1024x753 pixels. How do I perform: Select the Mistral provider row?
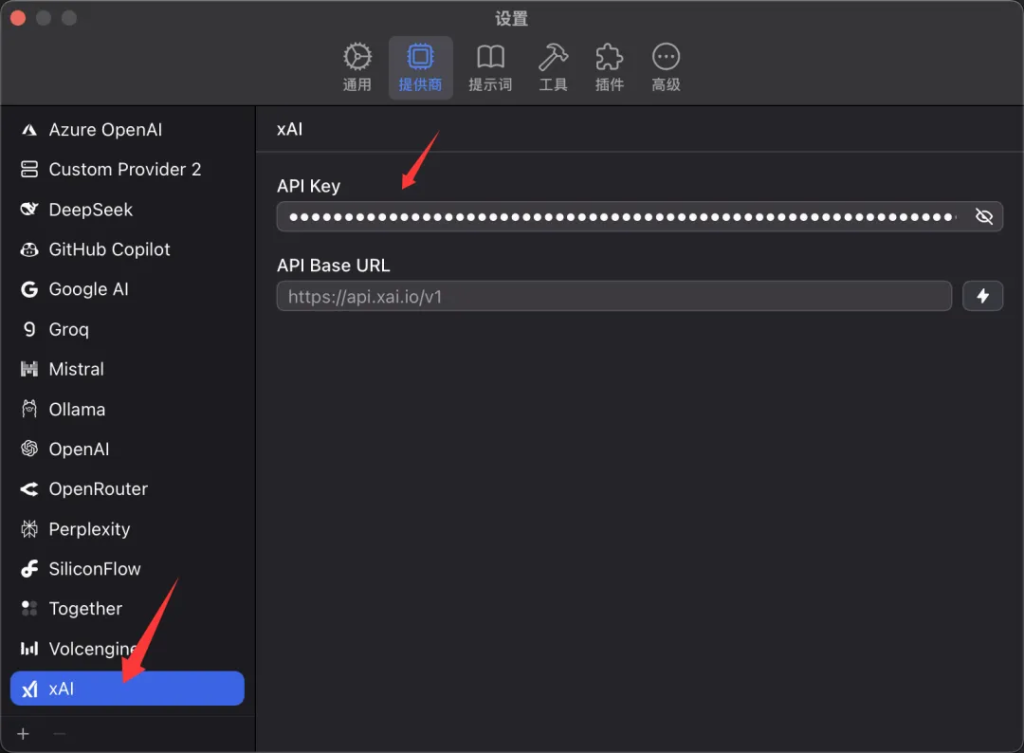pyautogui.click(x=127, y=369)
